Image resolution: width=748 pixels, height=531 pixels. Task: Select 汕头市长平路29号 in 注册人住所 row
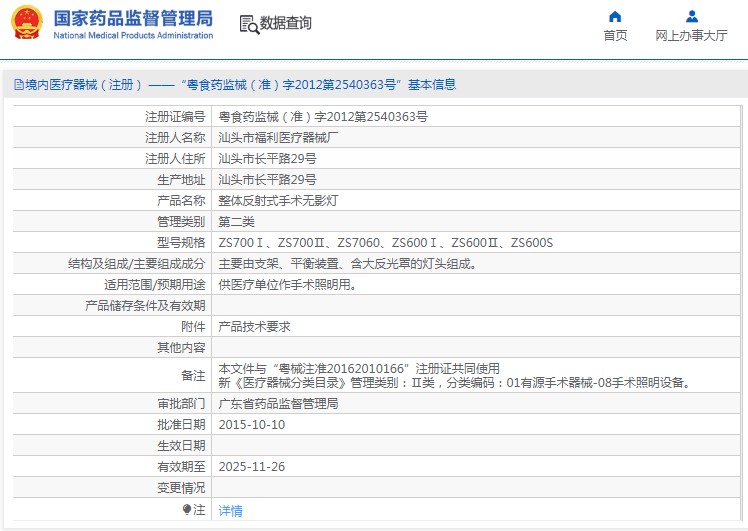click(267, 159)
